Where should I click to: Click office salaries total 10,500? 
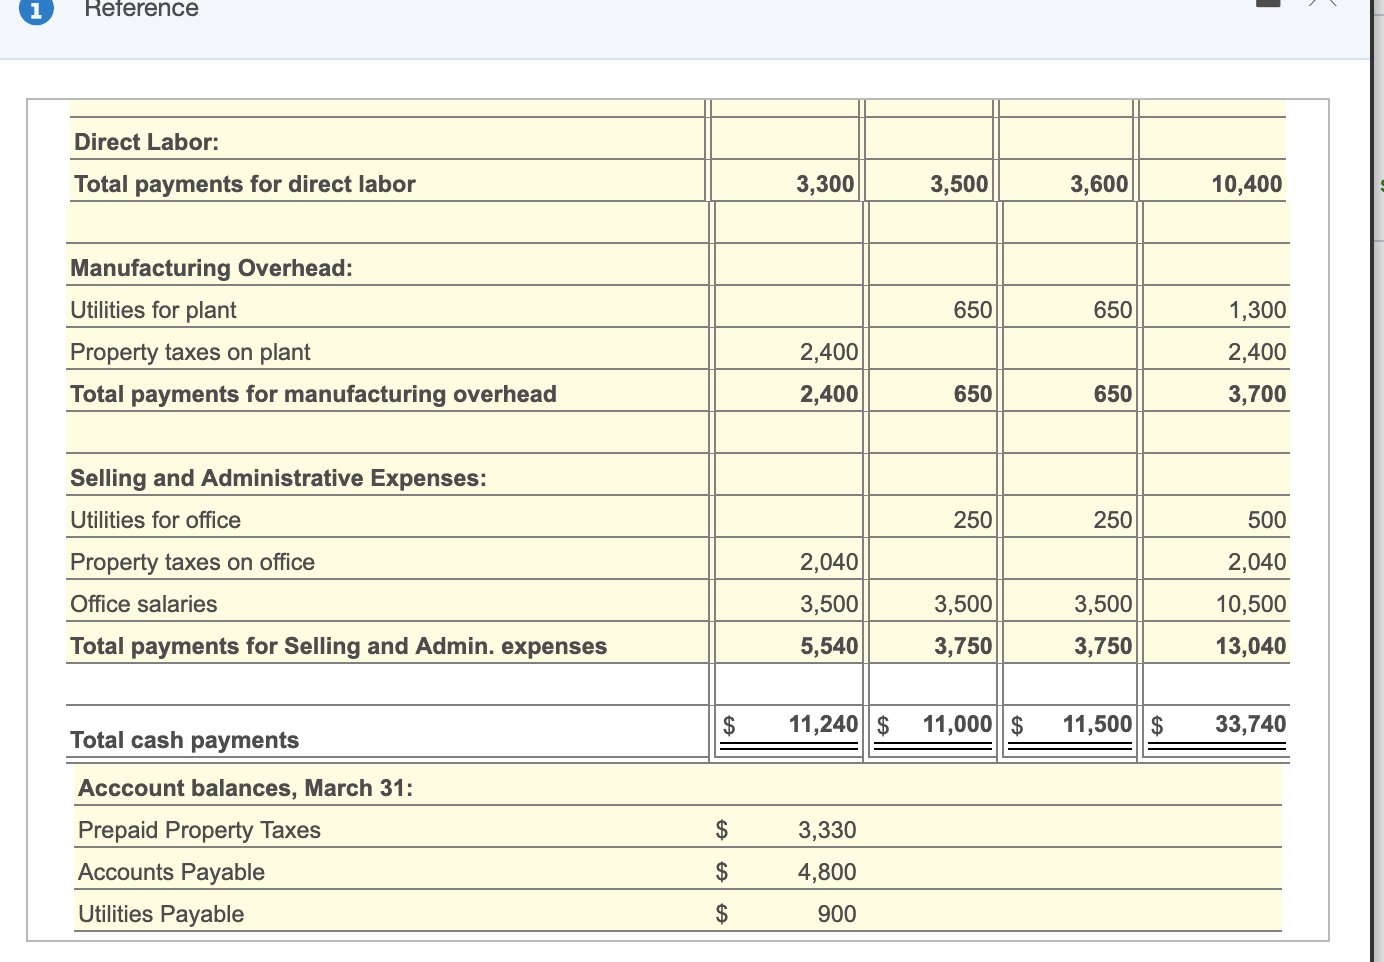[x=1251, y=604]
